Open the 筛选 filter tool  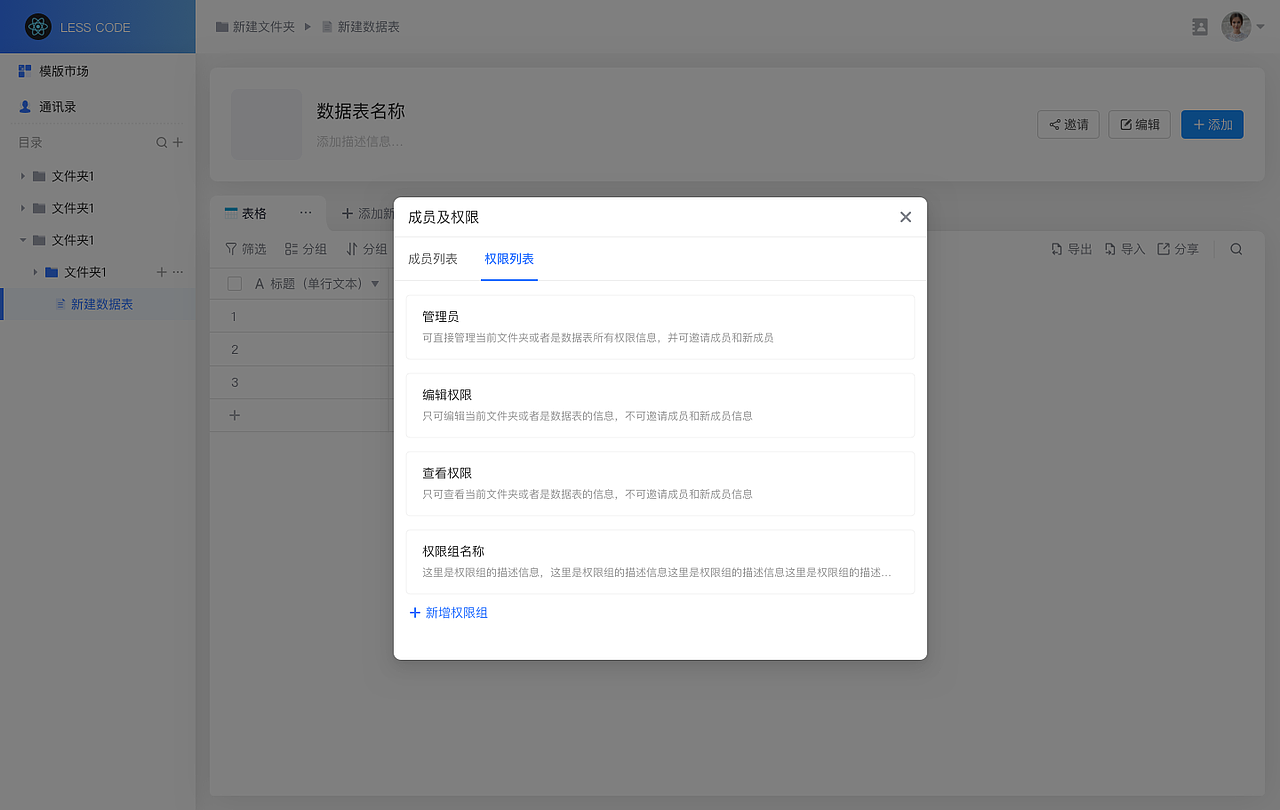click(246, 248)
